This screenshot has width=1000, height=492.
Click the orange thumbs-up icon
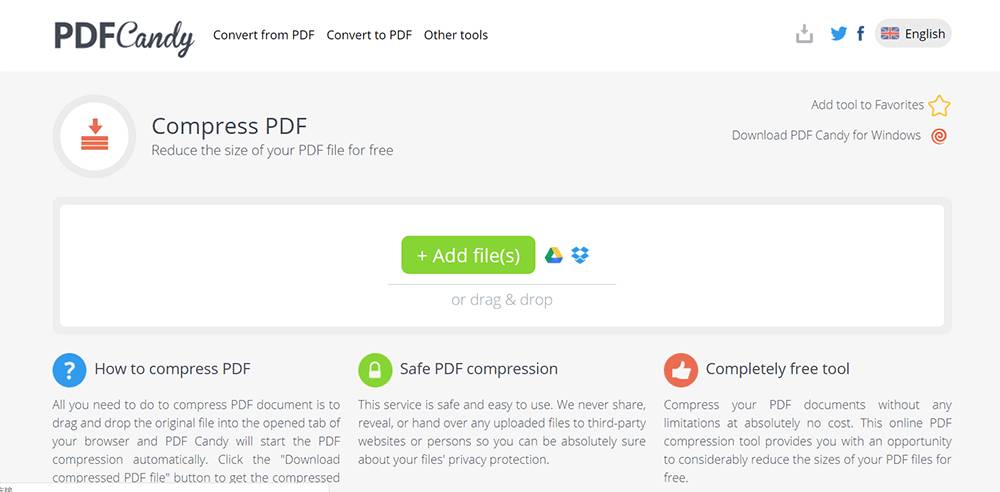tap(680, 370)
